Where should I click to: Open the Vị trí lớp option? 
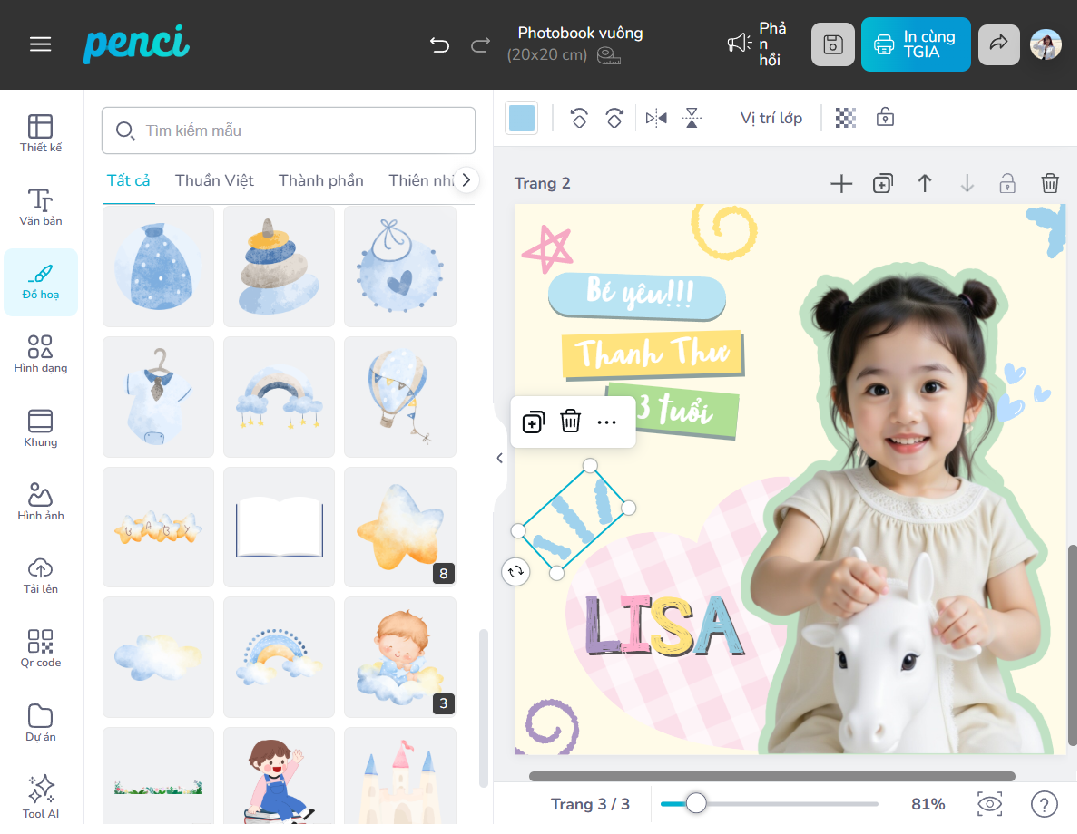771,118
